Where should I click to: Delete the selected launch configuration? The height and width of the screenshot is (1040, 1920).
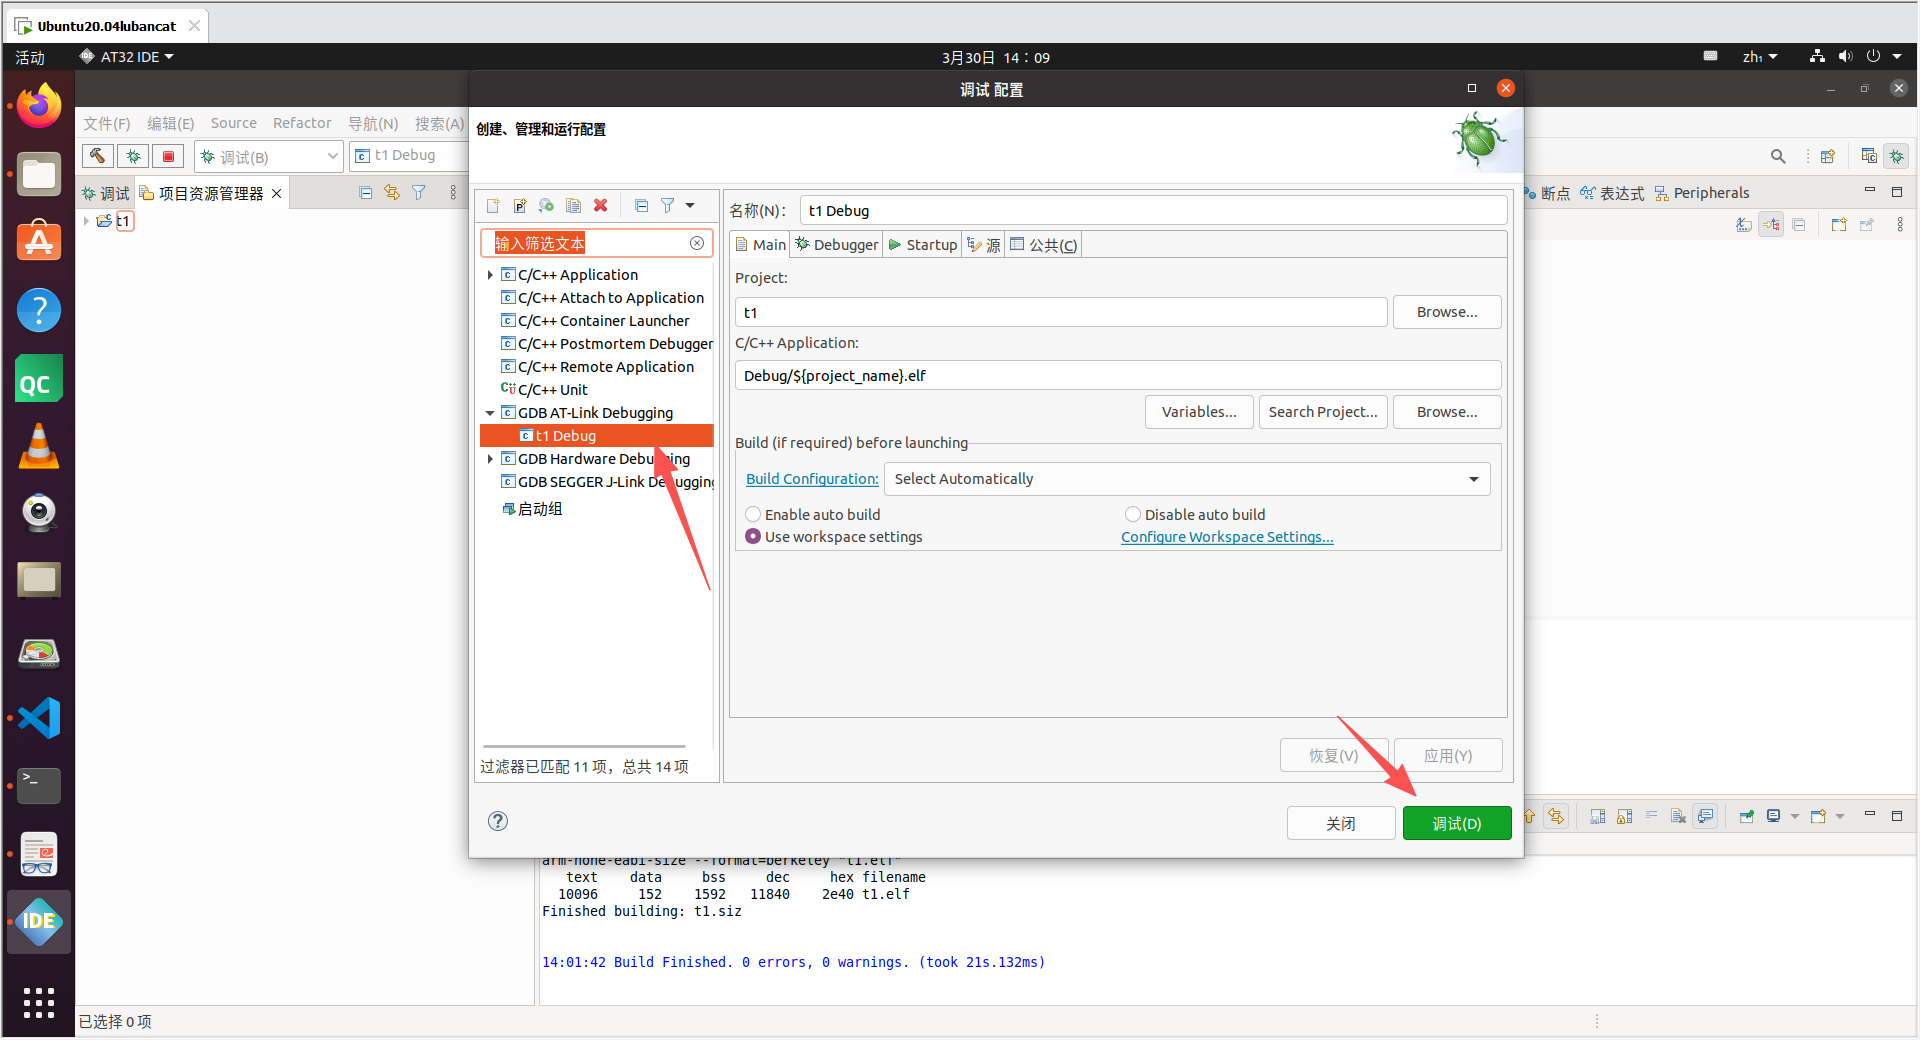tap(601, 206)
